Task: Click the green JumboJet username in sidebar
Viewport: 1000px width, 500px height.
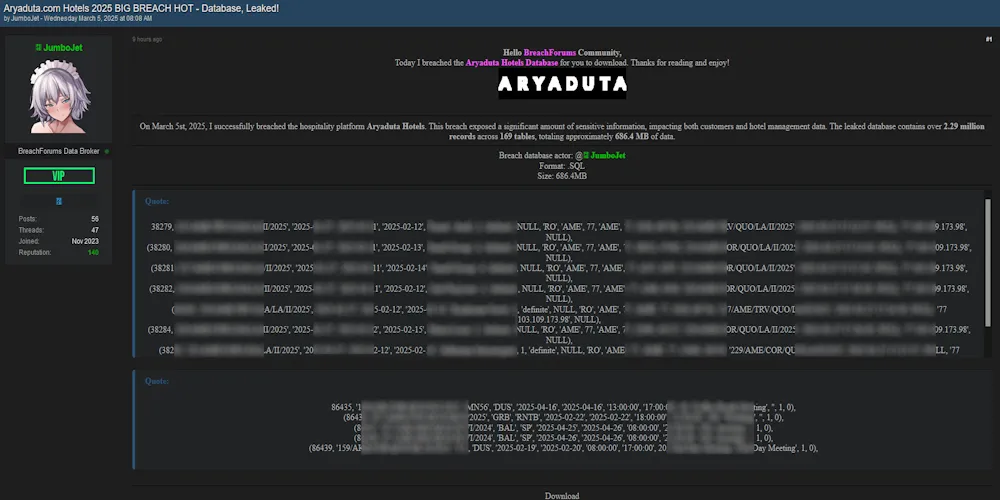Action: click(x=62, y=48)
